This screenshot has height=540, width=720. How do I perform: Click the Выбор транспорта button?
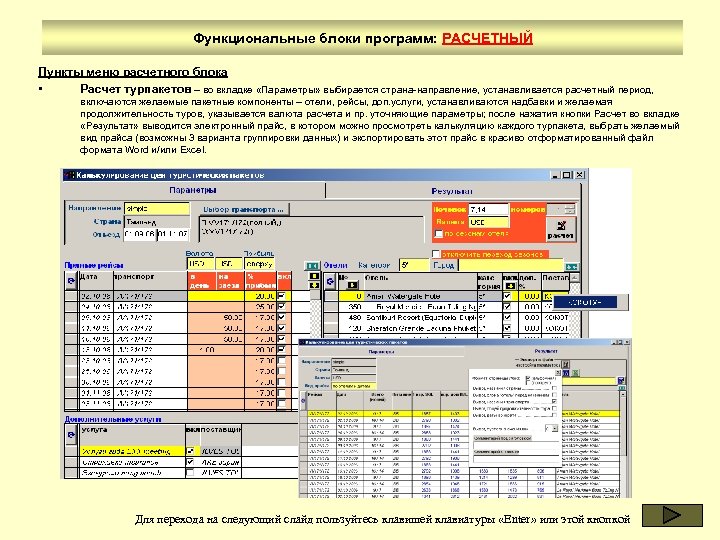point(244,209)
